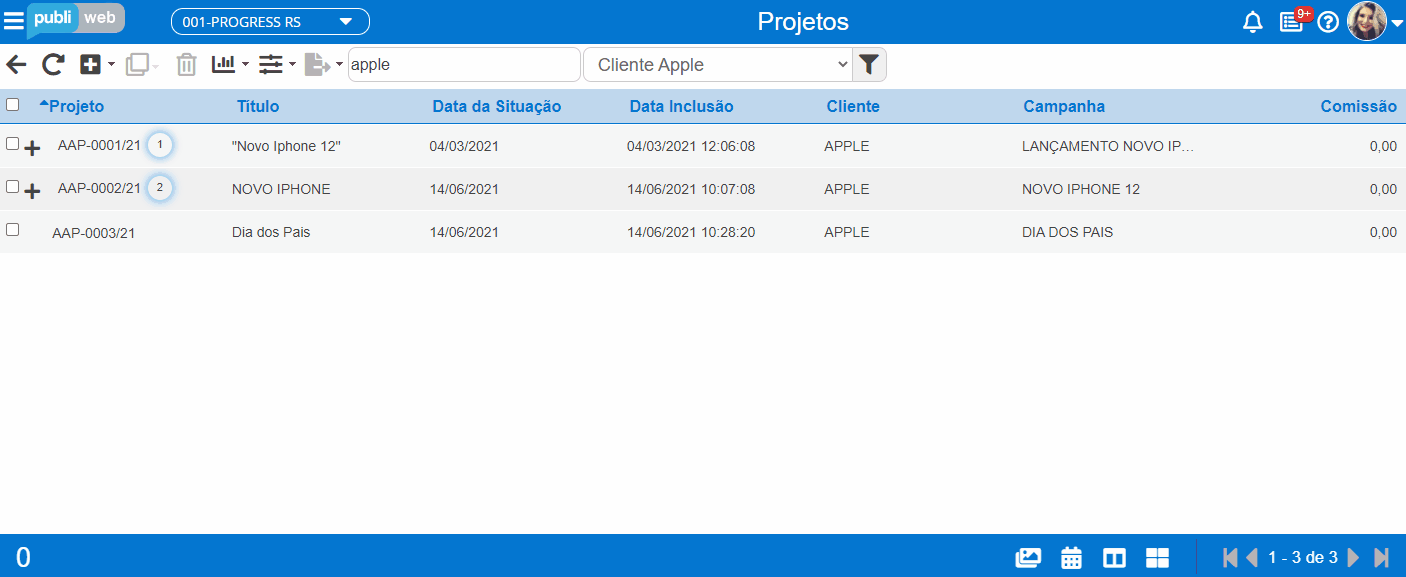Image resolution: width=1406 pixels, height=577 pixels.
Task: Click the badge 1 on AAP-0001/21
Action: pyautogui.click(x=160, y=146)
